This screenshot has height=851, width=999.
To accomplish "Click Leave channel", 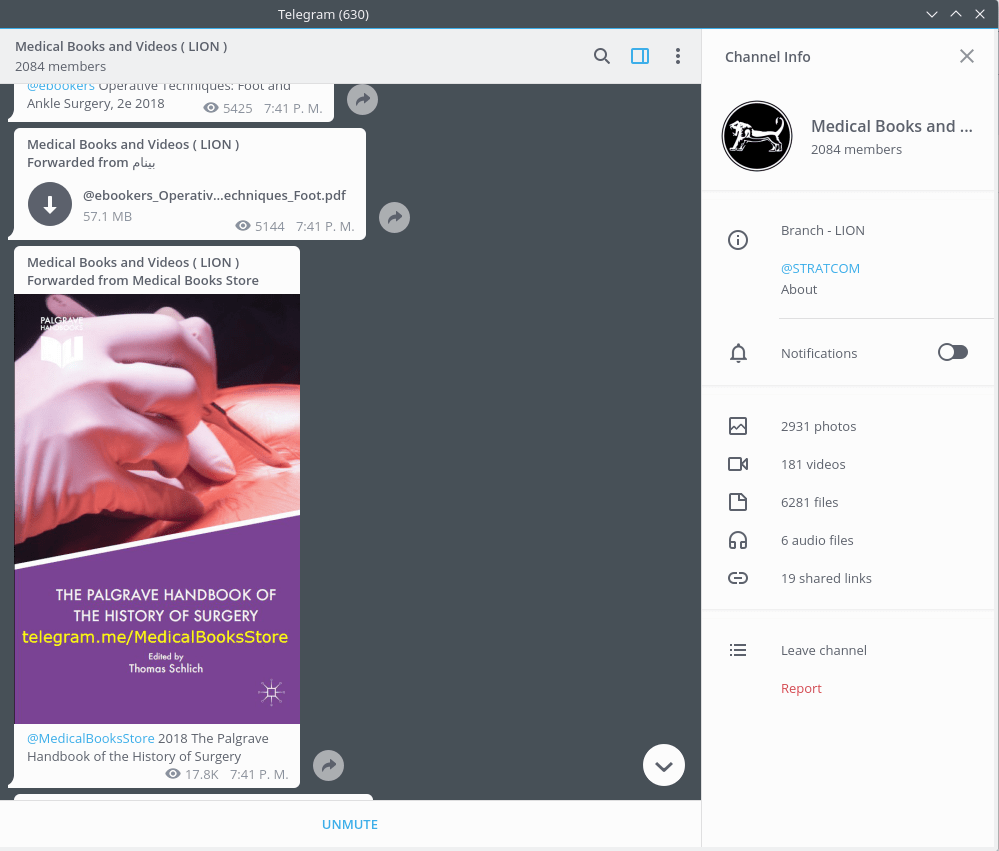I will (x=823, y=650).
